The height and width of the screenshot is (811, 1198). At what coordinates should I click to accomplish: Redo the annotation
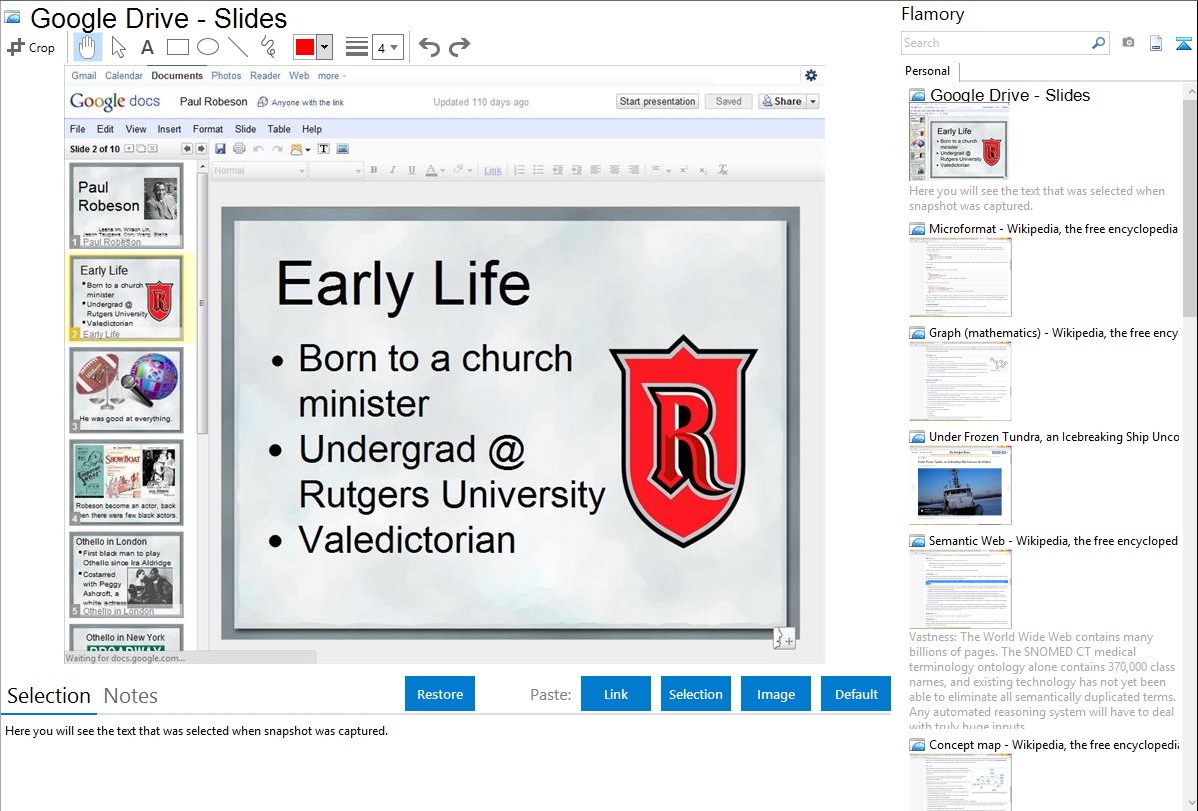coord(459,48)
